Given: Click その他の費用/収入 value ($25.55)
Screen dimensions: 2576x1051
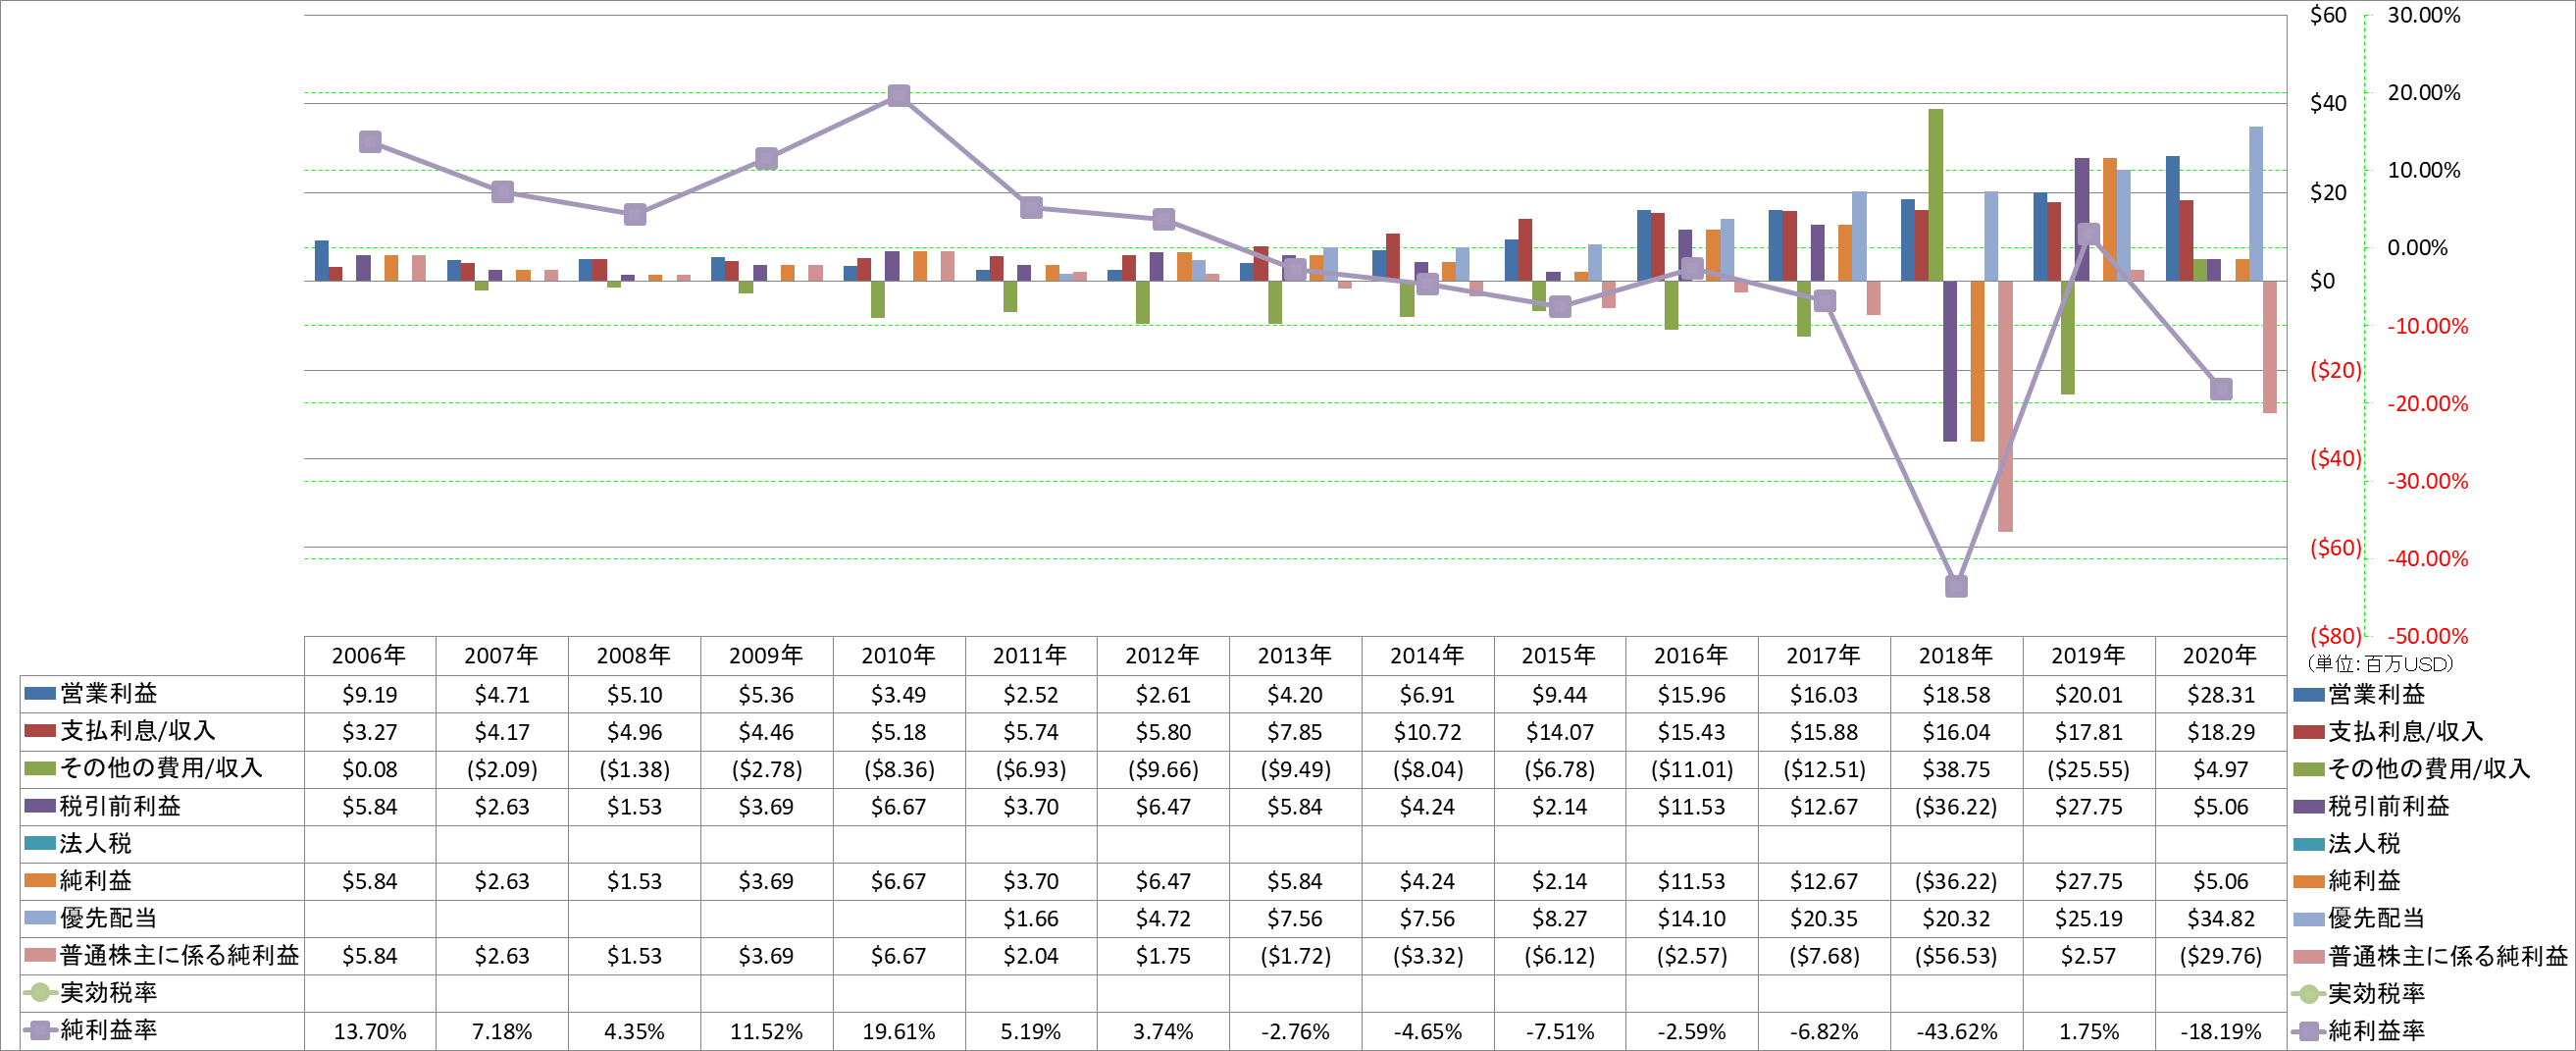Looking at the screenshot, I should (x=2088, y=769).
